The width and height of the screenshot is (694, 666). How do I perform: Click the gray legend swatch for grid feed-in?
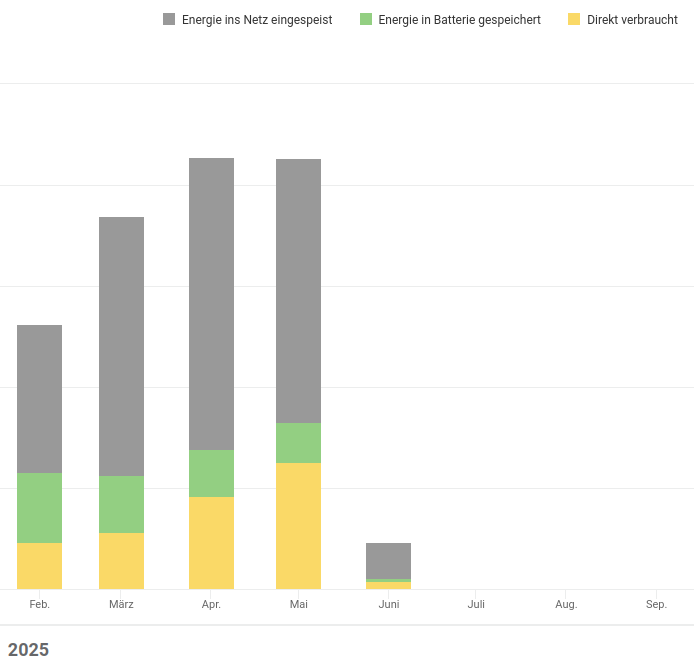click(x=169, y=20)
